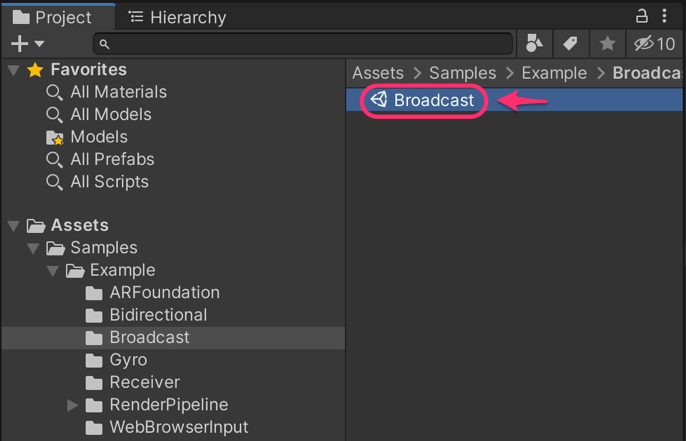Collapse the Favorites section
The width and height of the screenshot is (686, 441).
[14, 70]
